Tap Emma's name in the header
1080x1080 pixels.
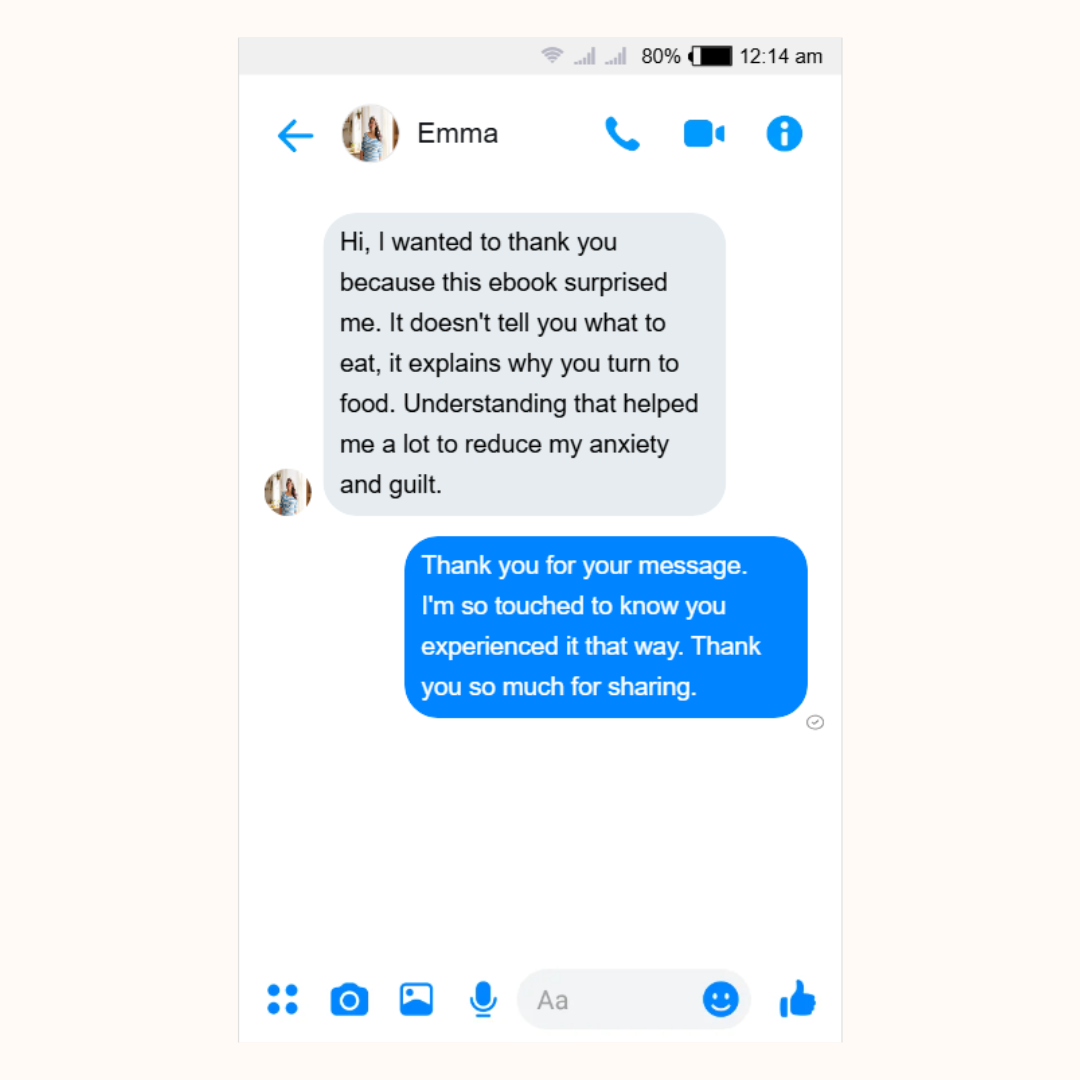(x=457, y=134)
